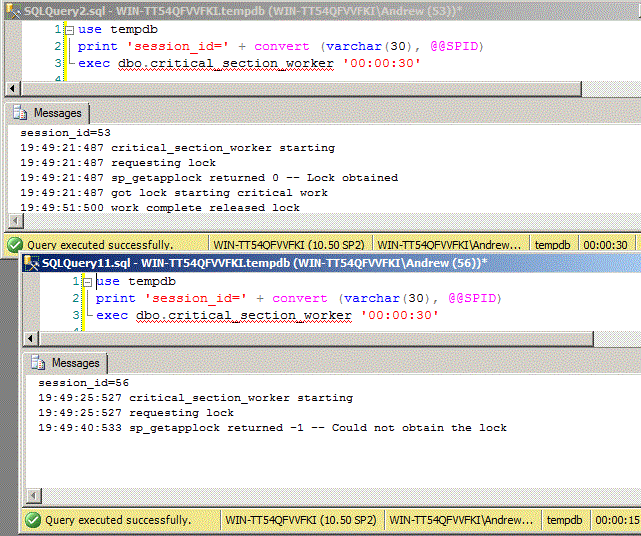Click tempdb database in bottom status bar
The height and width of the screenshot is (536, 641).
click(x=564, y=520)
